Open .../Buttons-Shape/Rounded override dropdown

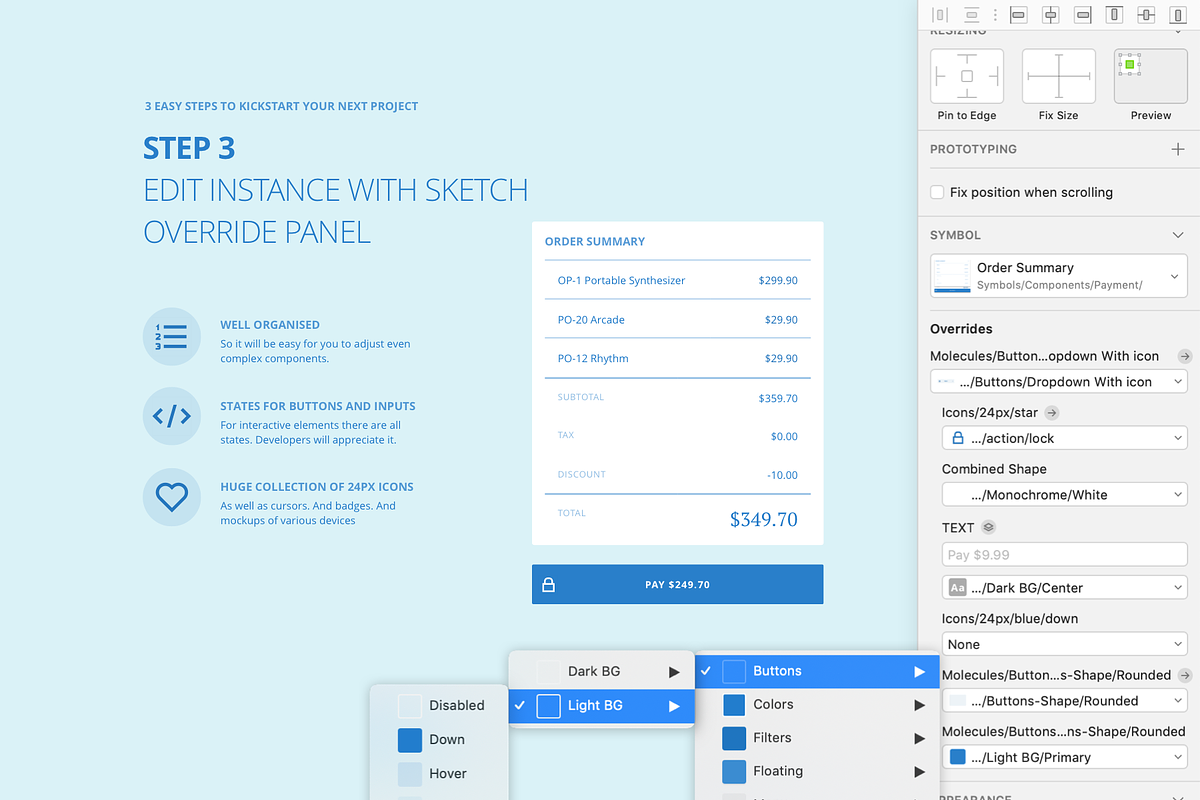pyautogui.click(x=1065, y=700)
